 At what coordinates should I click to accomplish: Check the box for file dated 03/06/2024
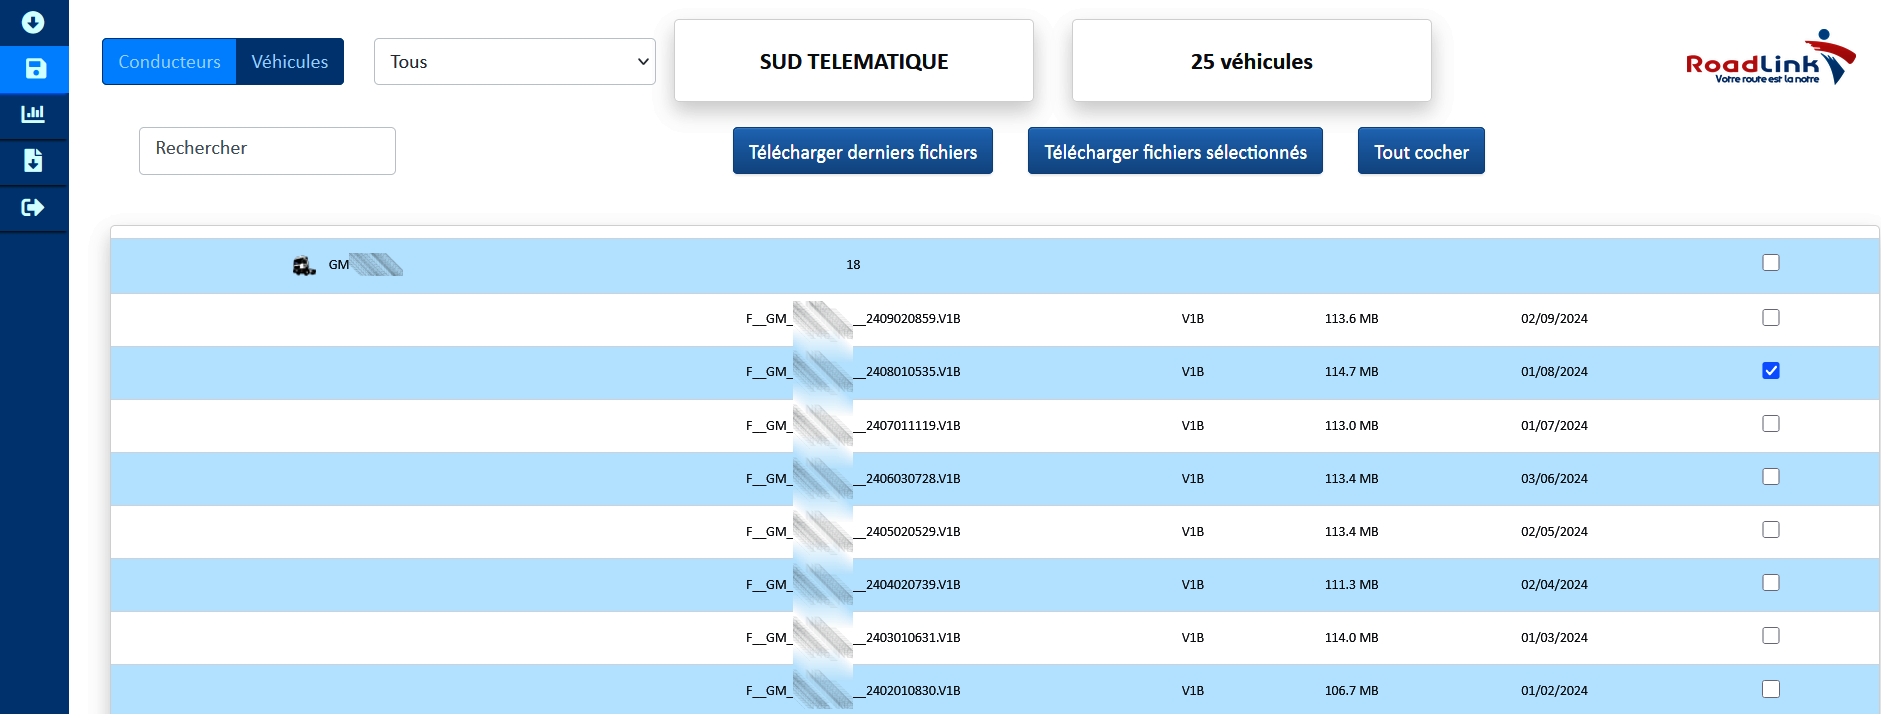click(x=1771, y=477)
